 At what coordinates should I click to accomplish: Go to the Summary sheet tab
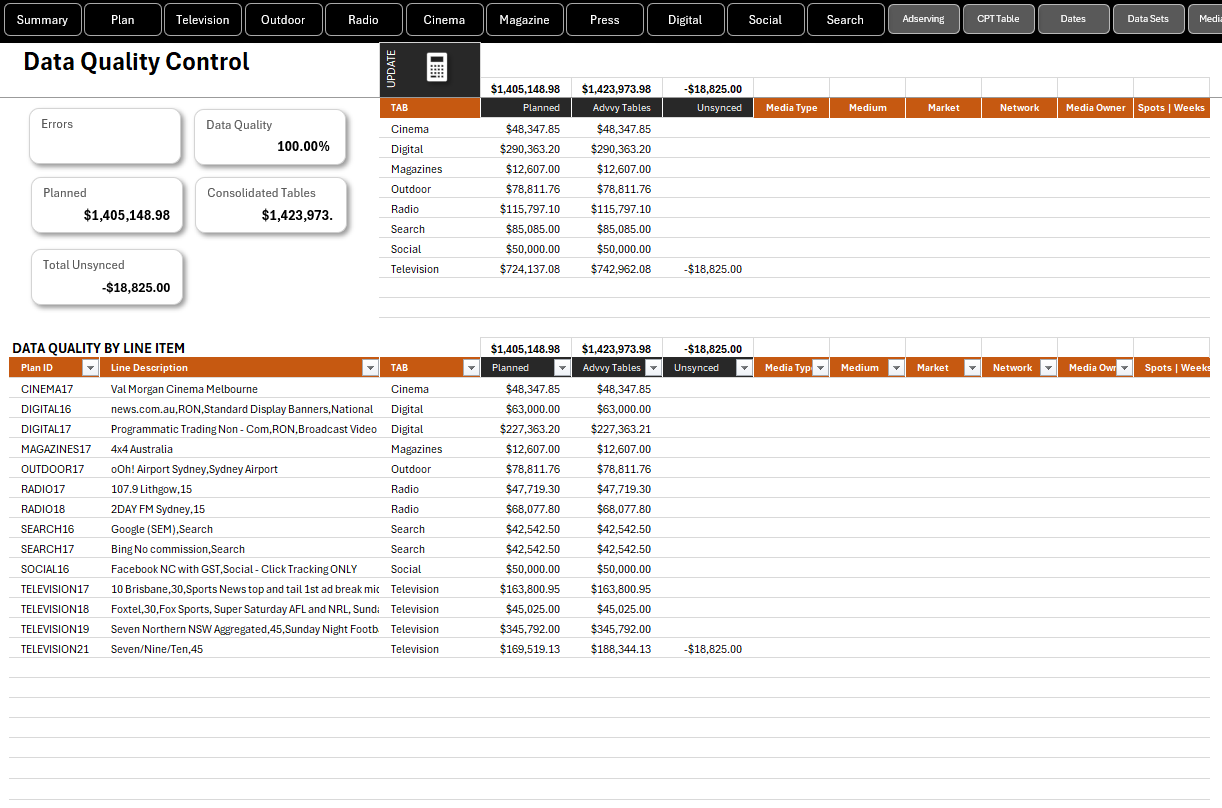tap(42, 19)
